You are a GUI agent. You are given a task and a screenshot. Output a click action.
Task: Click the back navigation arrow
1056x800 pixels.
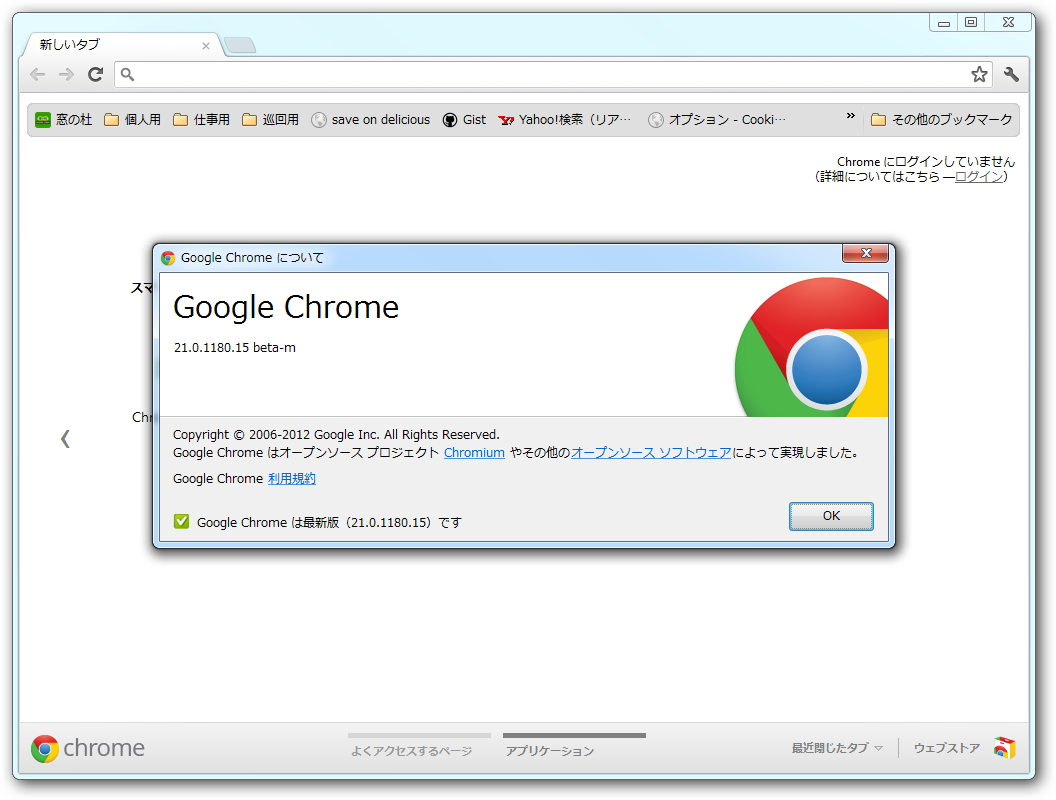coord(37,75)
